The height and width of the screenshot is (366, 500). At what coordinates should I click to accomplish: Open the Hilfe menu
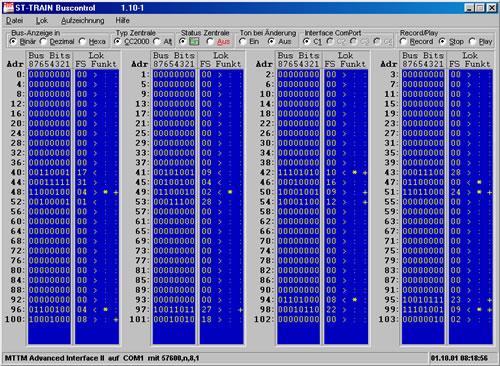pyautogui.click(x=122, y=21)
